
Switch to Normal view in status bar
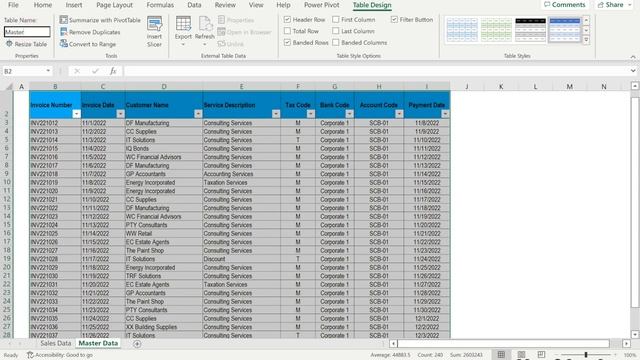(501, 355)
